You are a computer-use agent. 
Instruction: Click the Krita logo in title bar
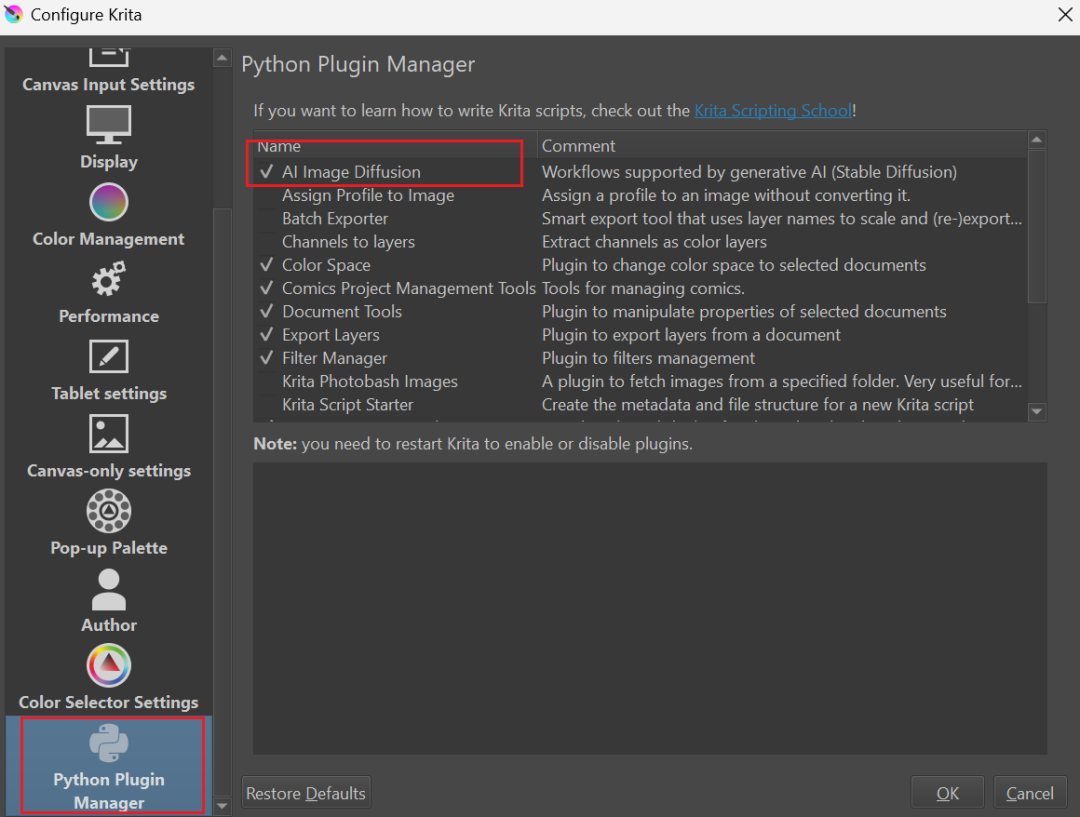click(x=14, y=14)
